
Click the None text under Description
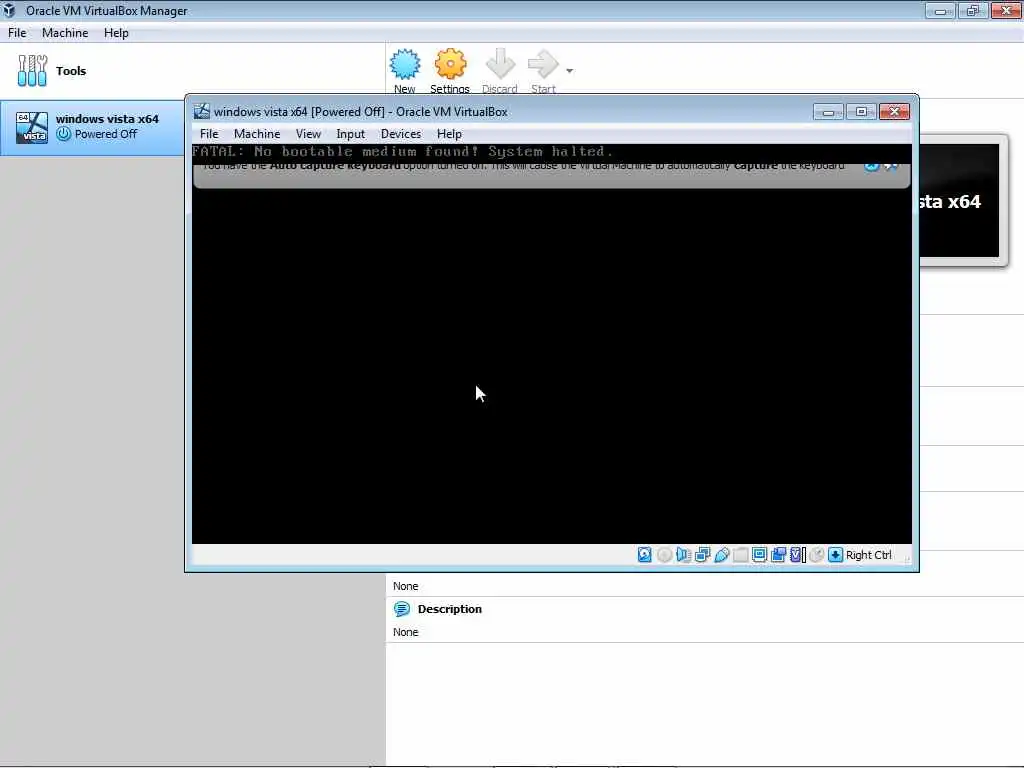click(406, 632)
